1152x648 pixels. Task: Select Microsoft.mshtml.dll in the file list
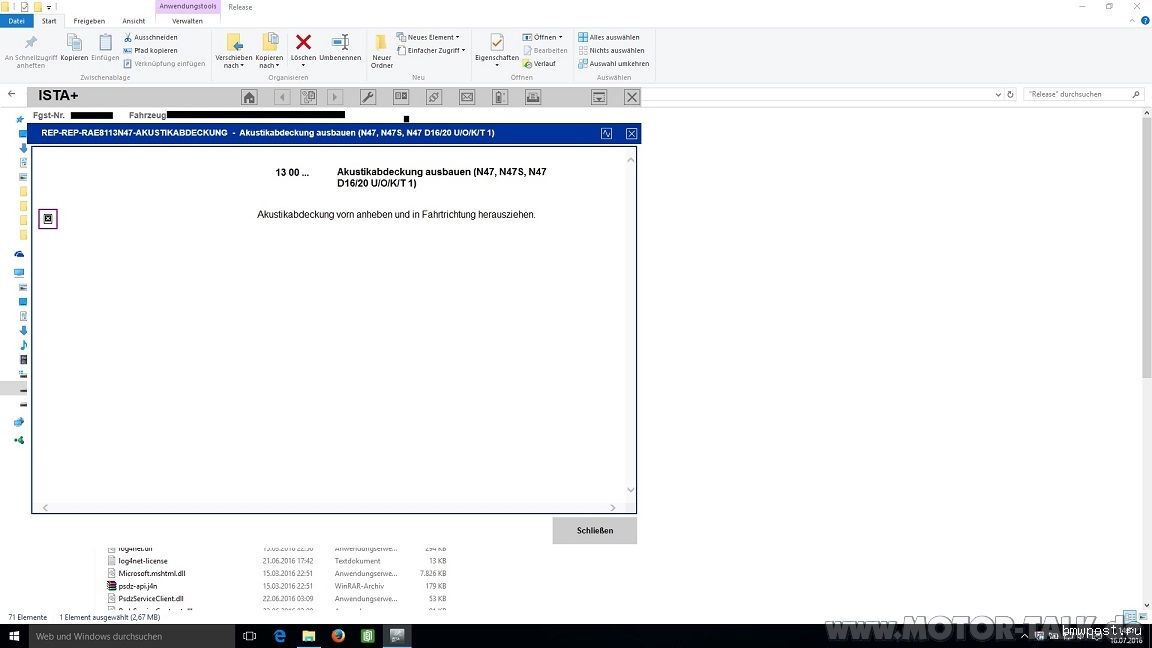tap(151, 574)
